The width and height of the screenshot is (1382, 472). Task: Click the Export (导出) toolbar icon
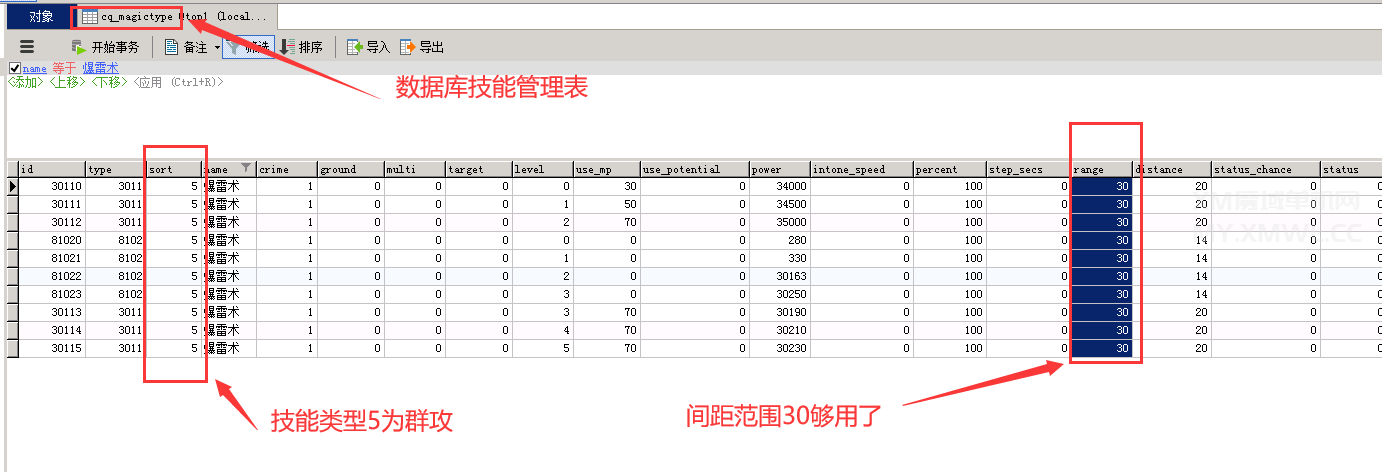point(407,47)
